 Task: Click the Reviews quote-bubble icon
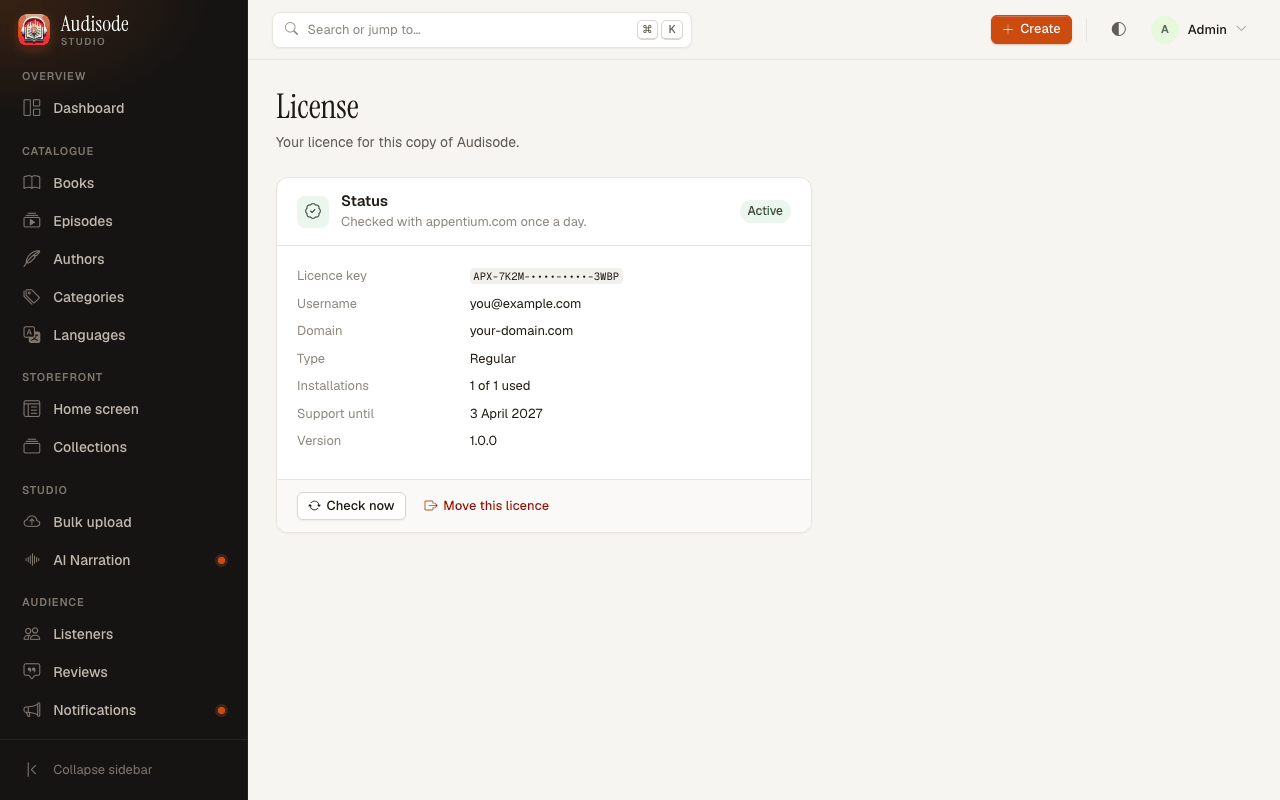point(32,672)
